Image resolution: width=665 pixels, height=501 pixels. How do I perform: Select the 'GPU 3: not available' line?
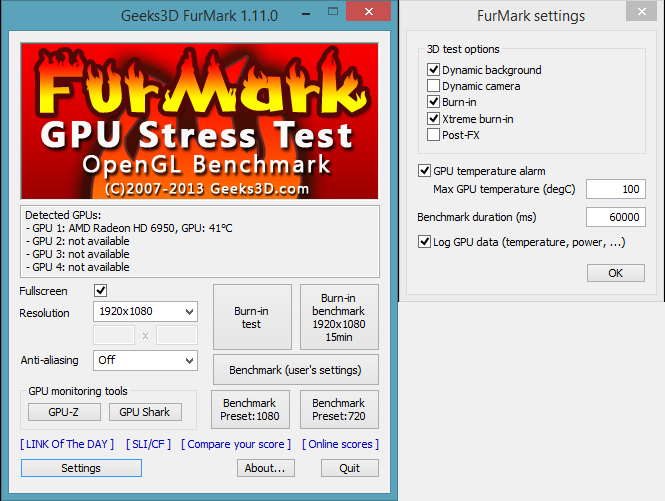point(78,254)
